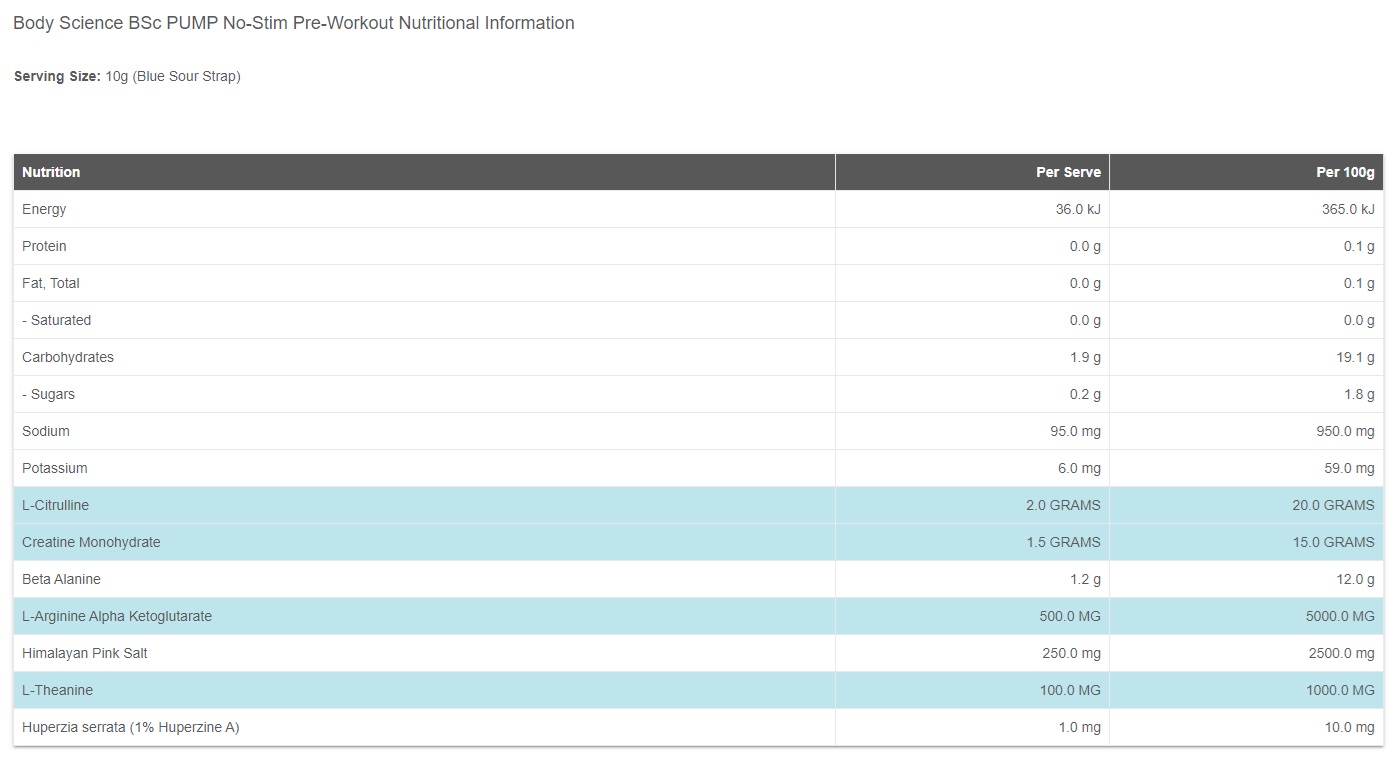
Task: Click the 1.5 GRAMS value
Action: (x=1063, y=542)
